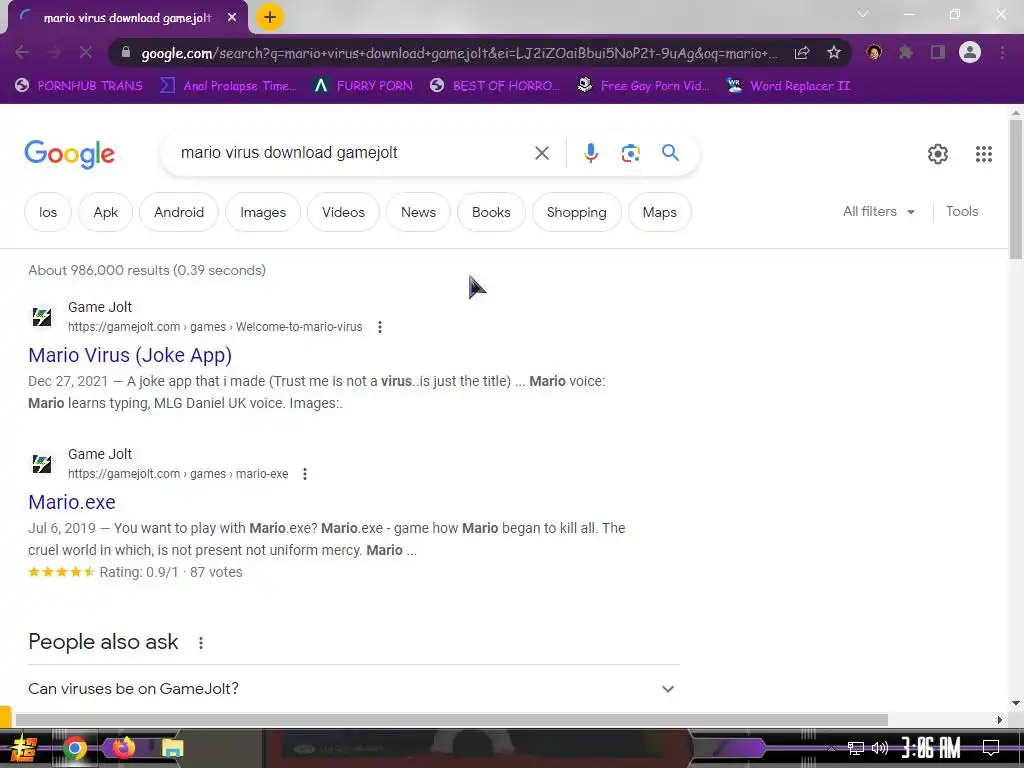This screenshot has width=1024, height=768.
Task: Clear the search query with the X
Action: pyautogui.click(x=542, y=153)
